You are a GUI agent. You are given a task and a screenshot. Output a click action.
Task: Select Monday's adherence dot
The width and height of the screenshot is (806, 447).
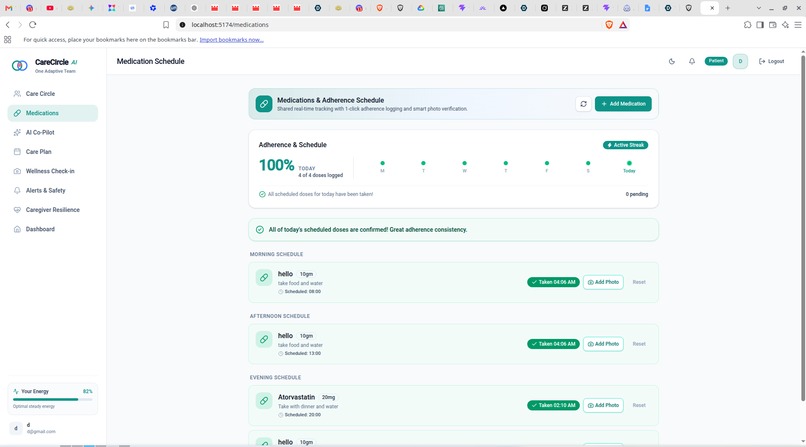(x=382, y=163)
